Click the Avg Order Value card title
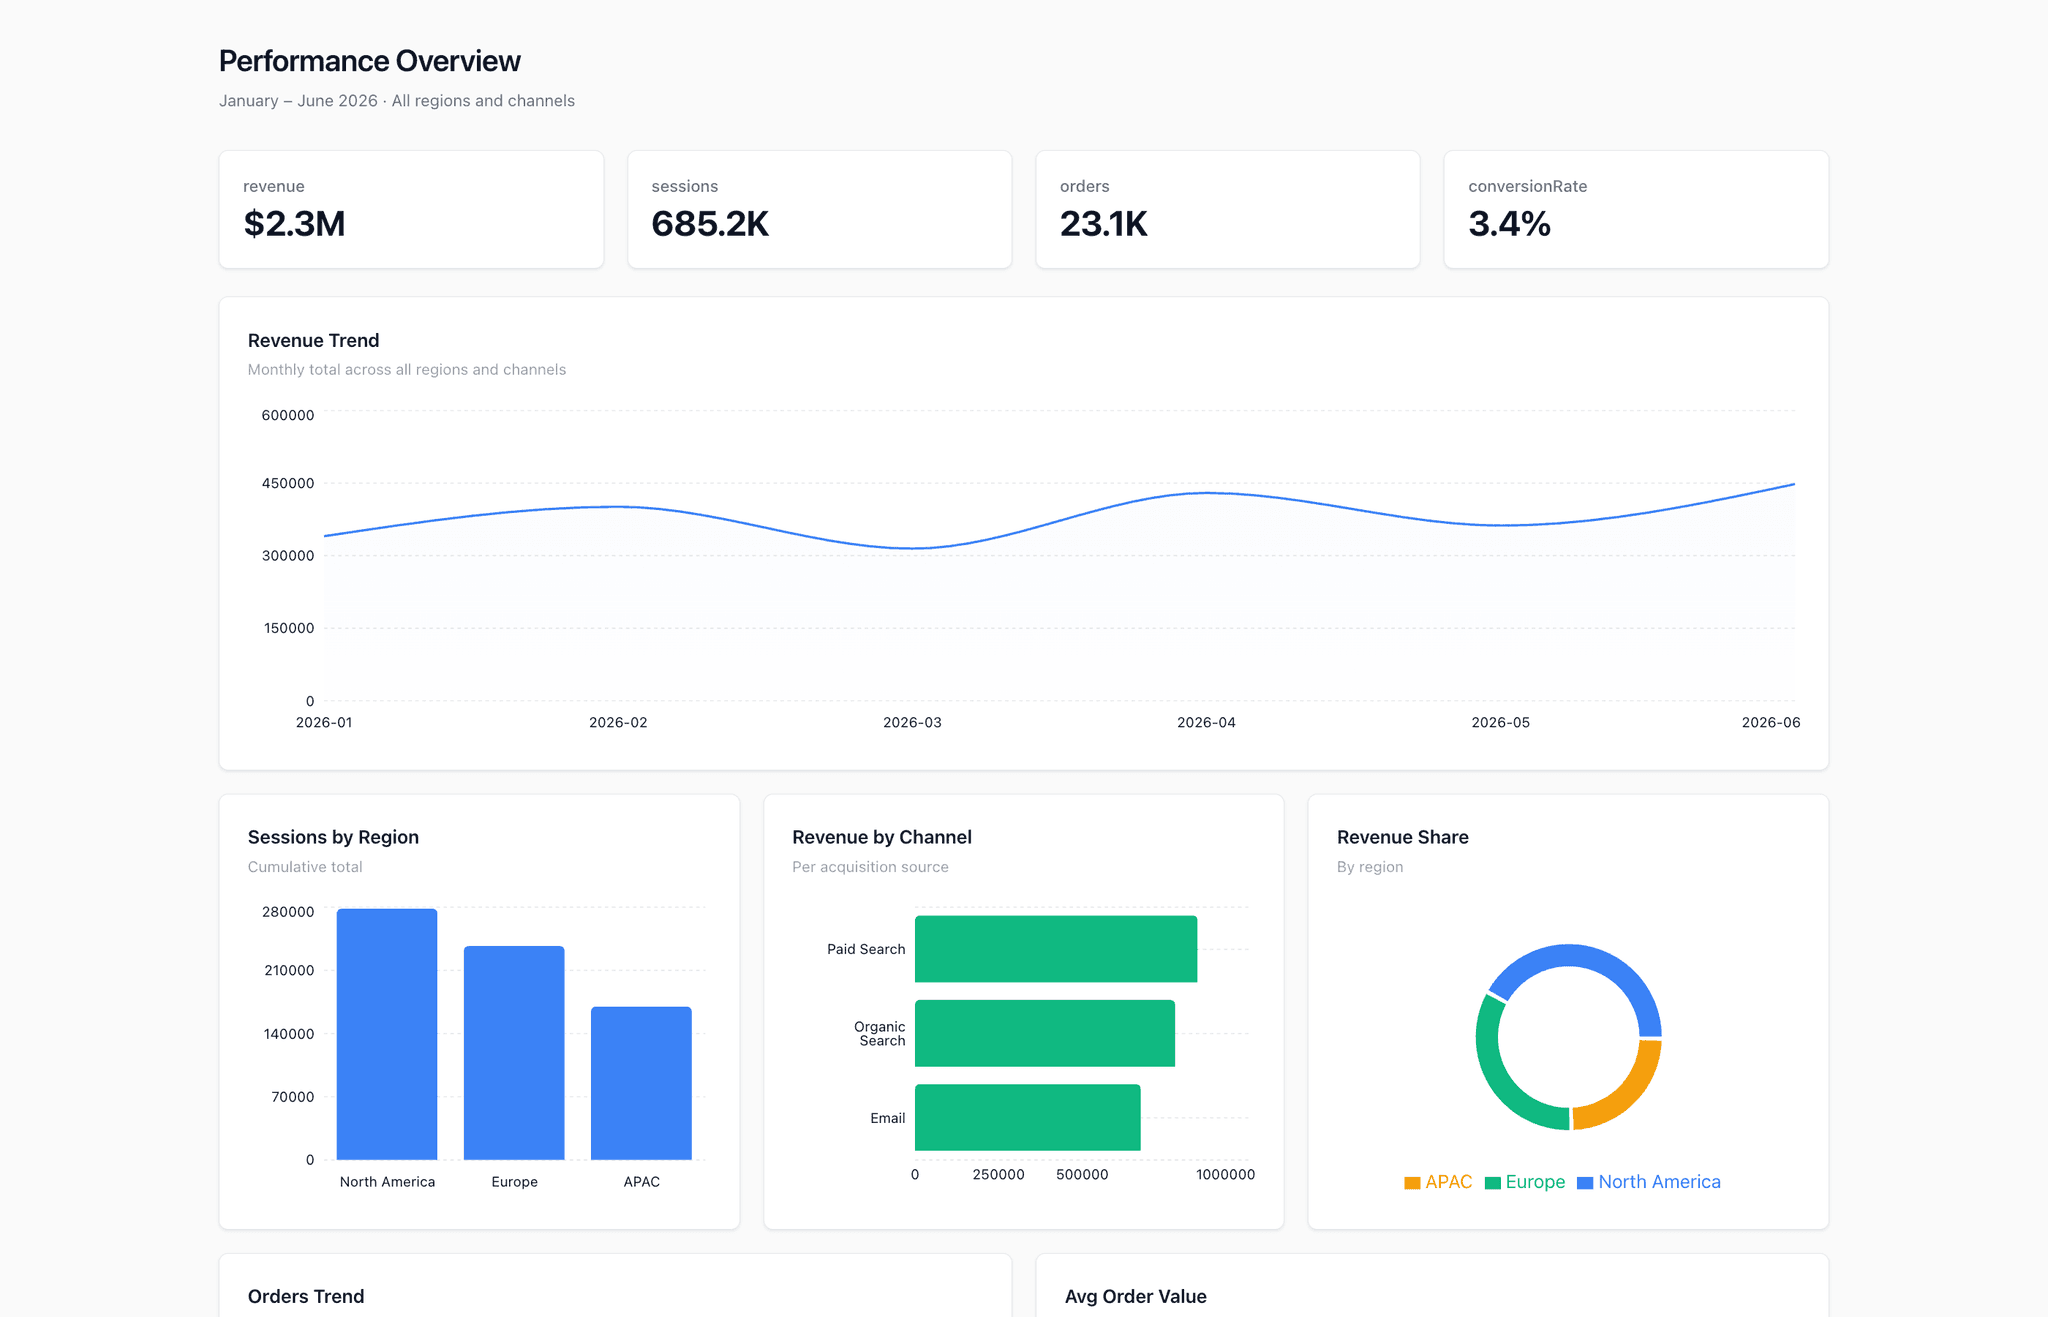Viewport: 2048px width, 1317px height. [1135, 1296]
